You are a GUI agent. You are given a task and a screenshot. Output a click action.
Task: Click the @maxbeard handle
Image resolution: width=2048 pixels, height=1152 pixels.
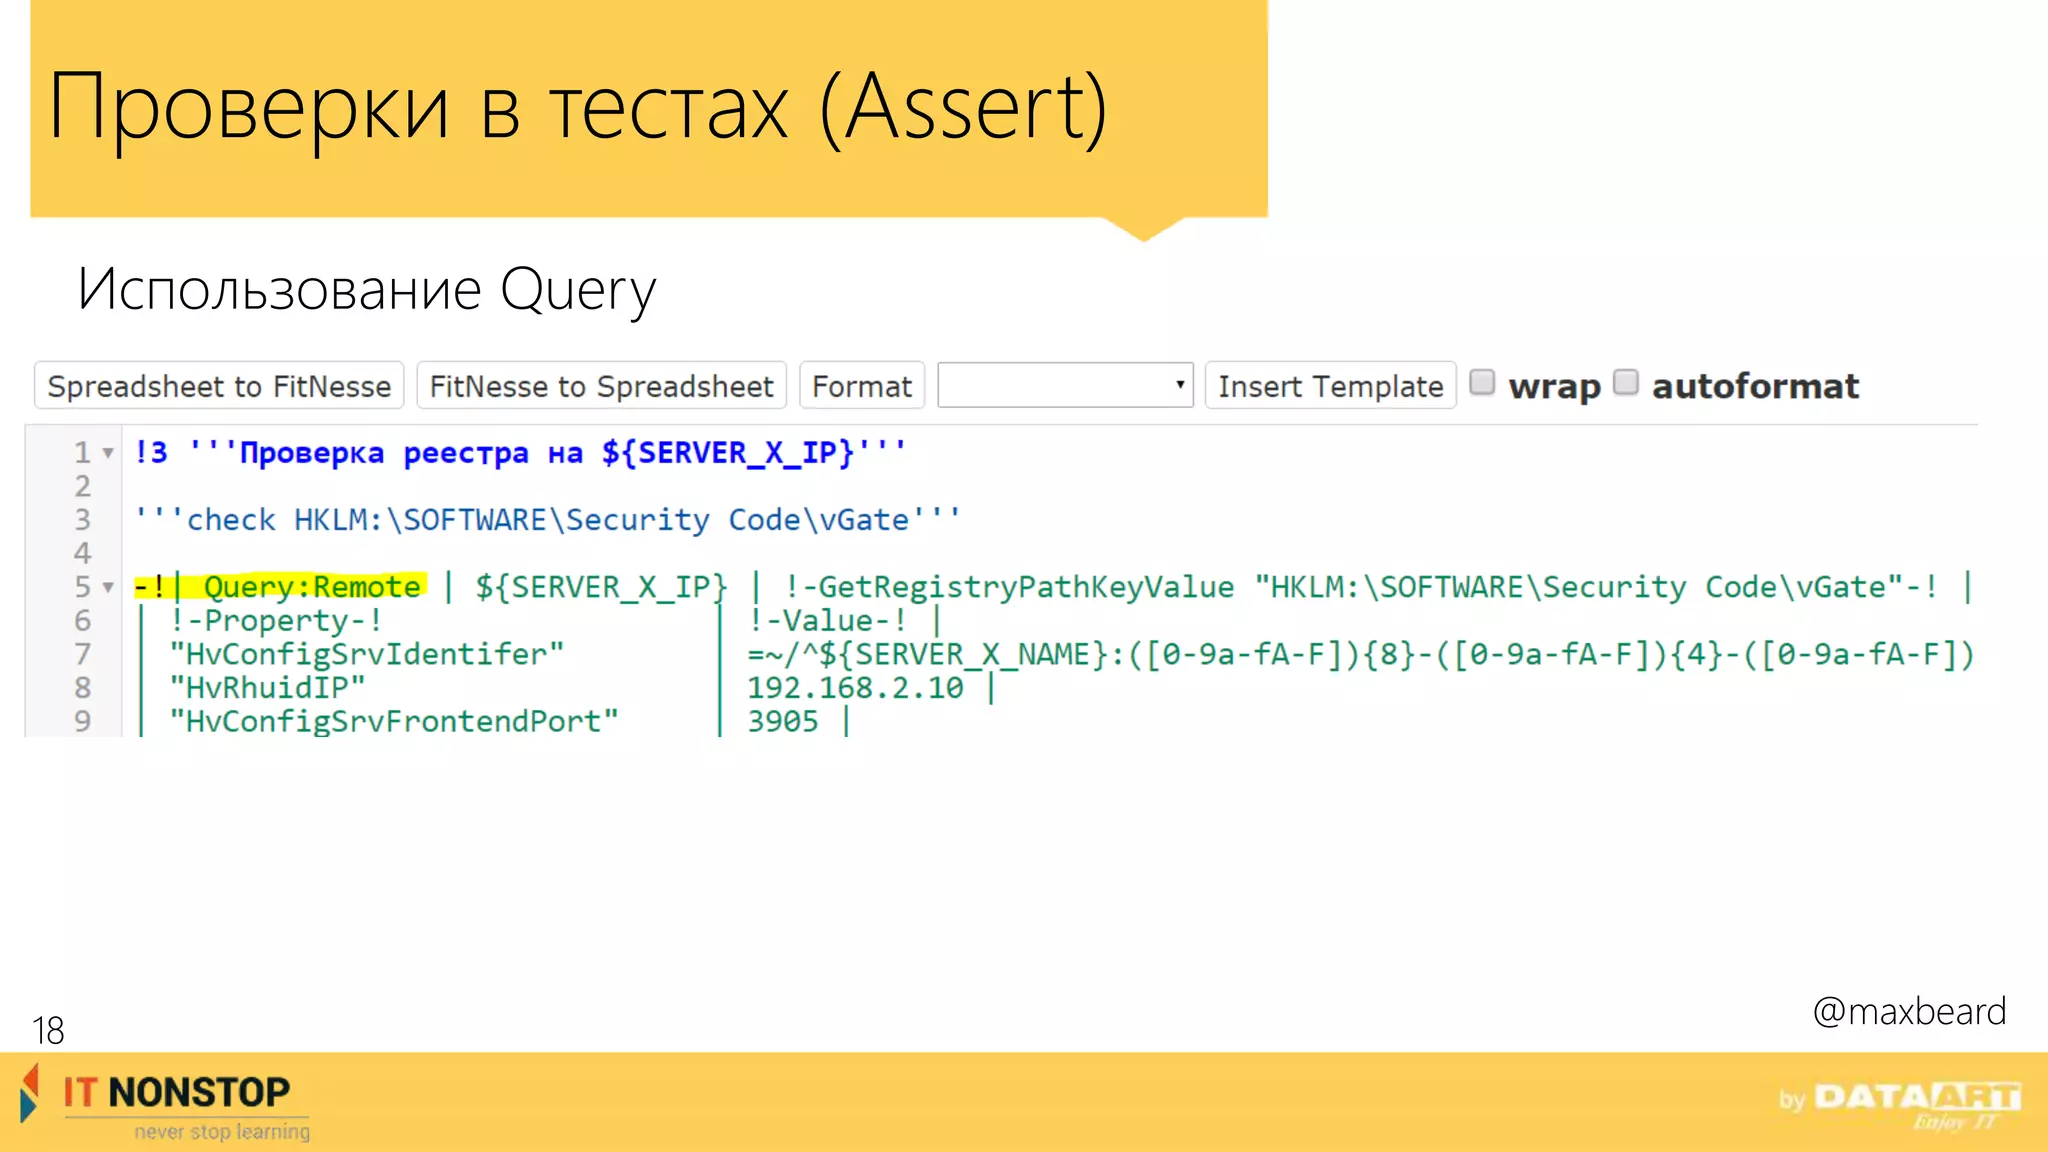click(1908, 1012)
